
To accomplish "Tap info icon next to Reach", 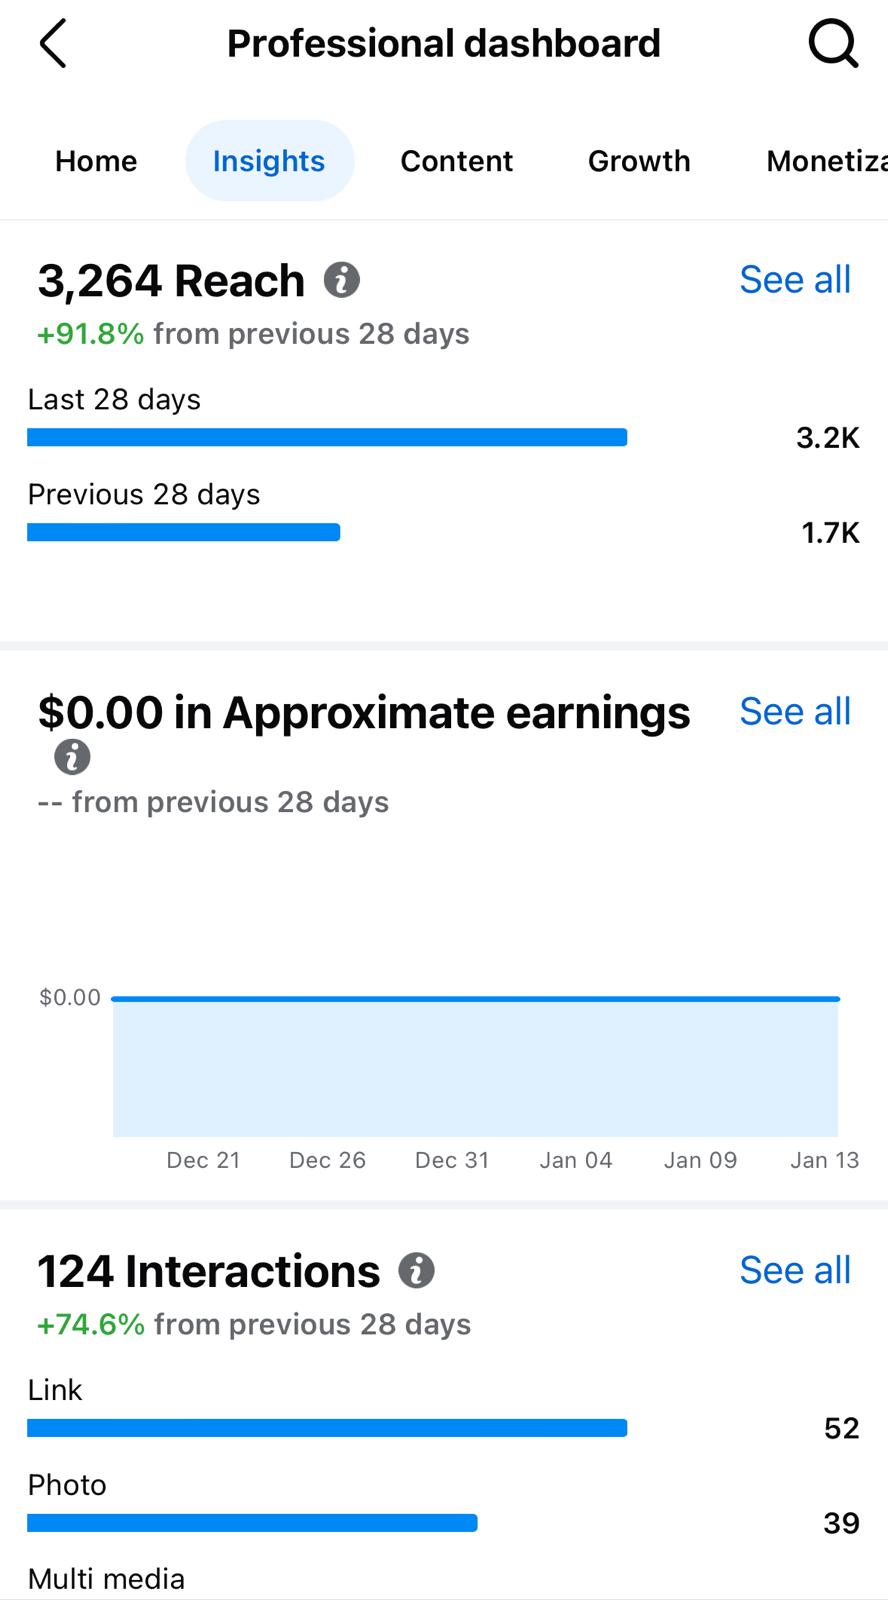I will [342, 280].
